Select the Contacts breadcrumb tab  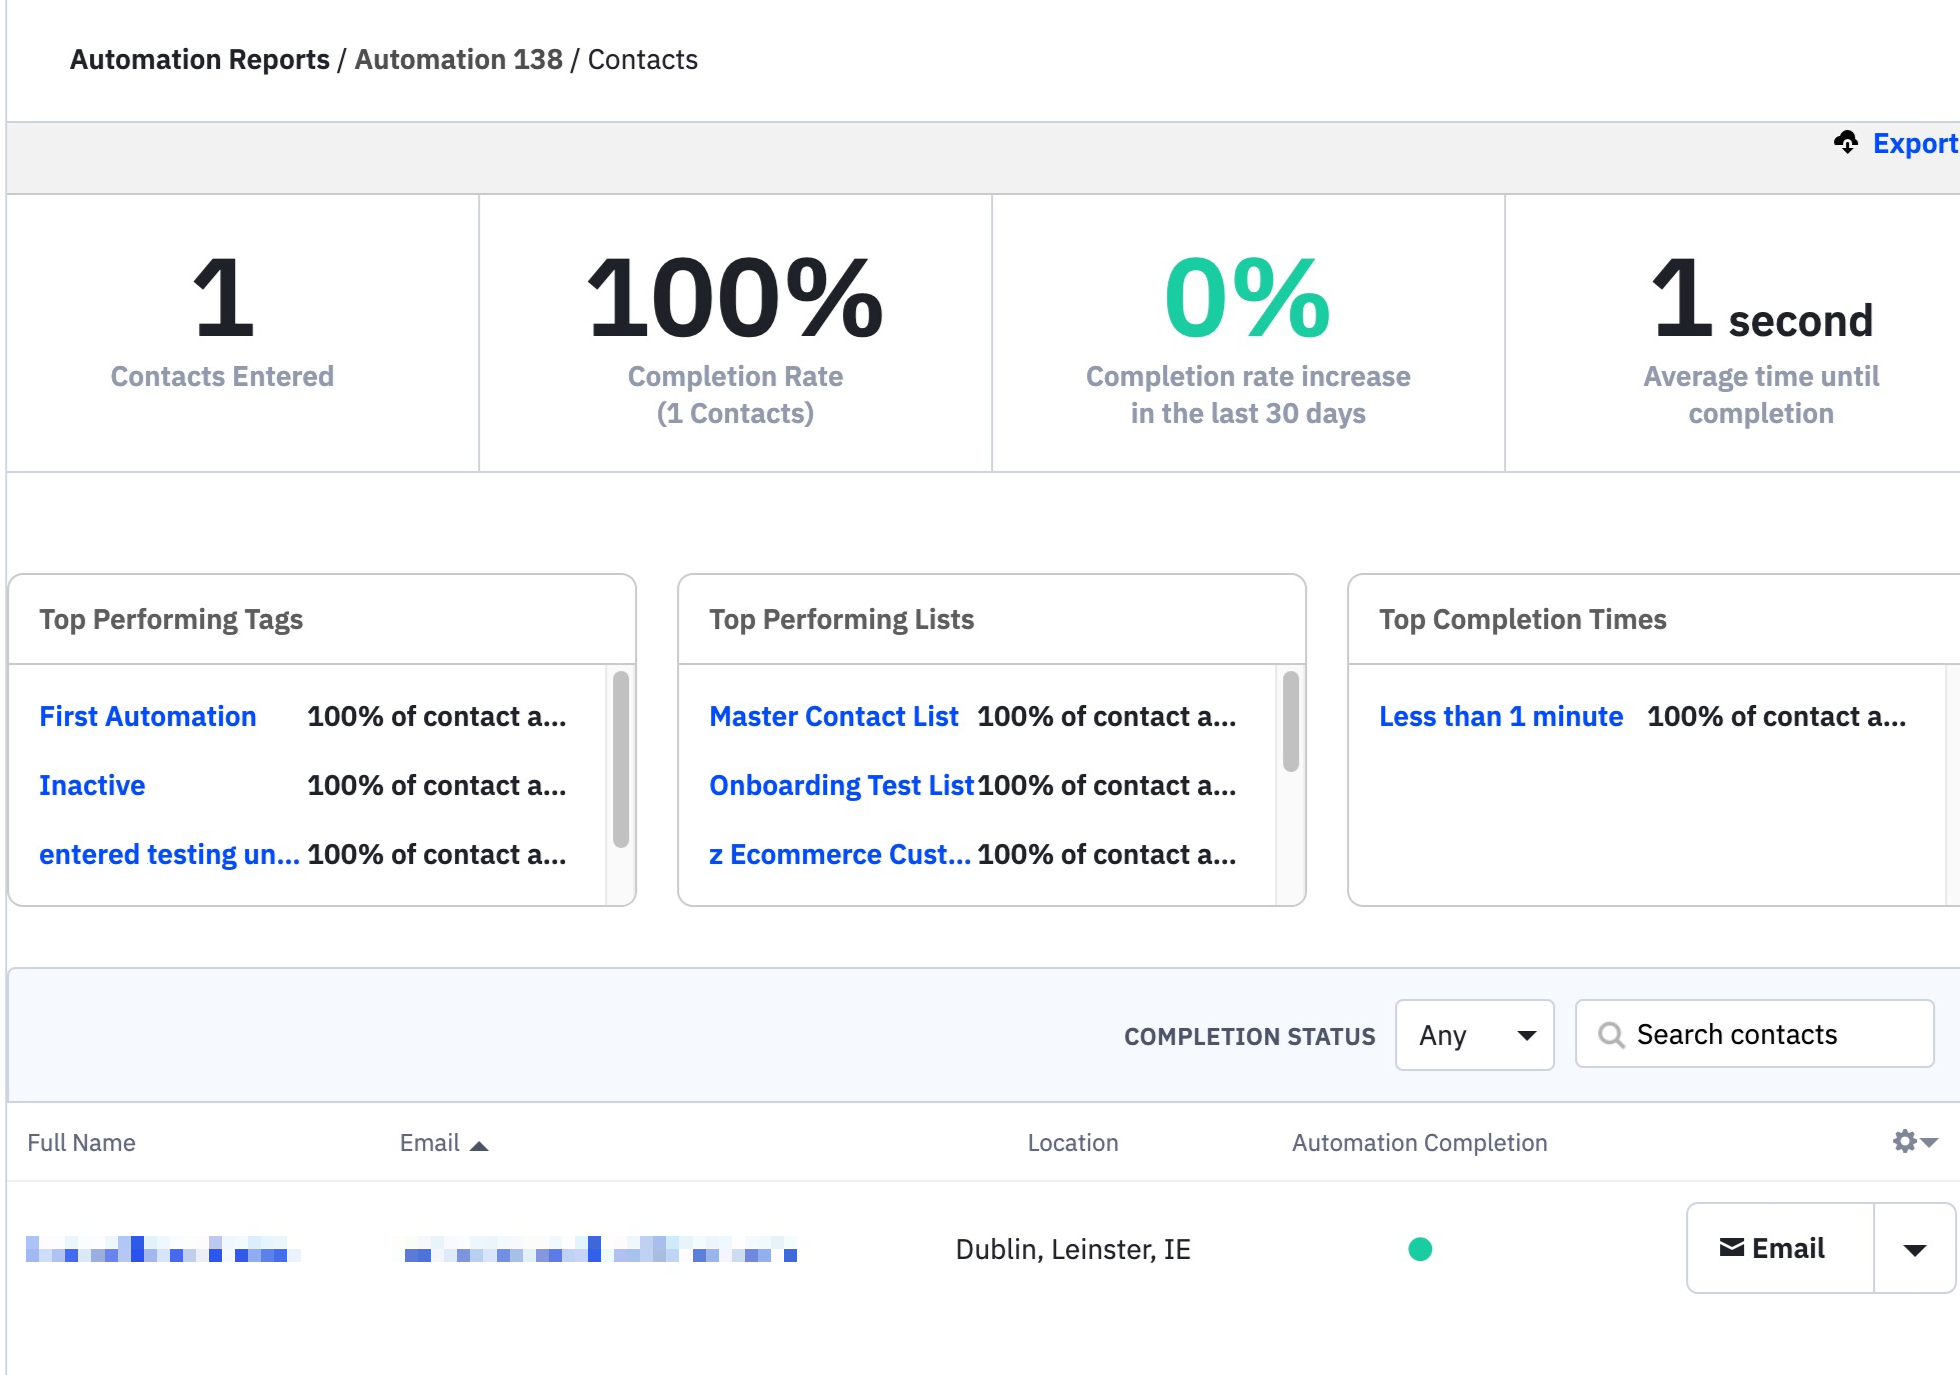(x=643, y=59)
